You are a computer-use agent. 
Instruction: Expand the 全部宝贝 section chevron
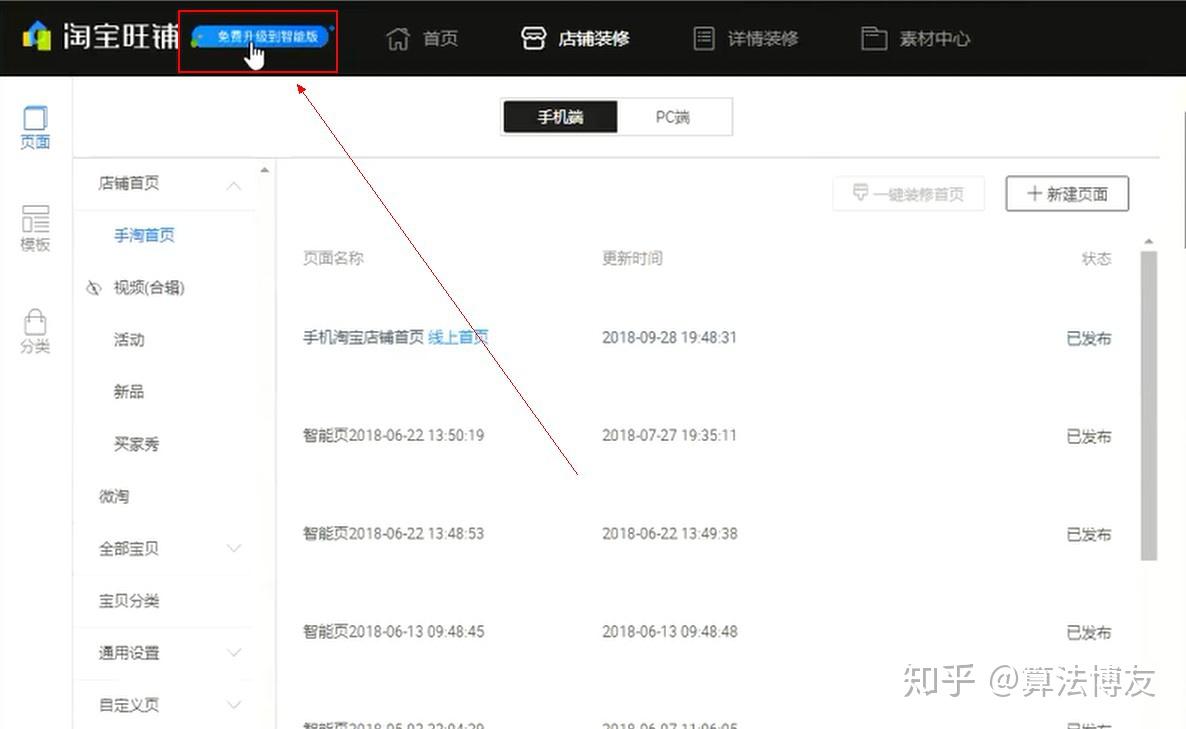234,548
